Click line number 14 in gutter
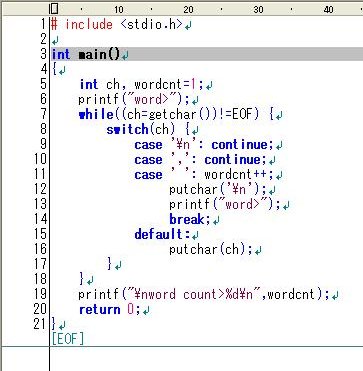 point(40,219)
